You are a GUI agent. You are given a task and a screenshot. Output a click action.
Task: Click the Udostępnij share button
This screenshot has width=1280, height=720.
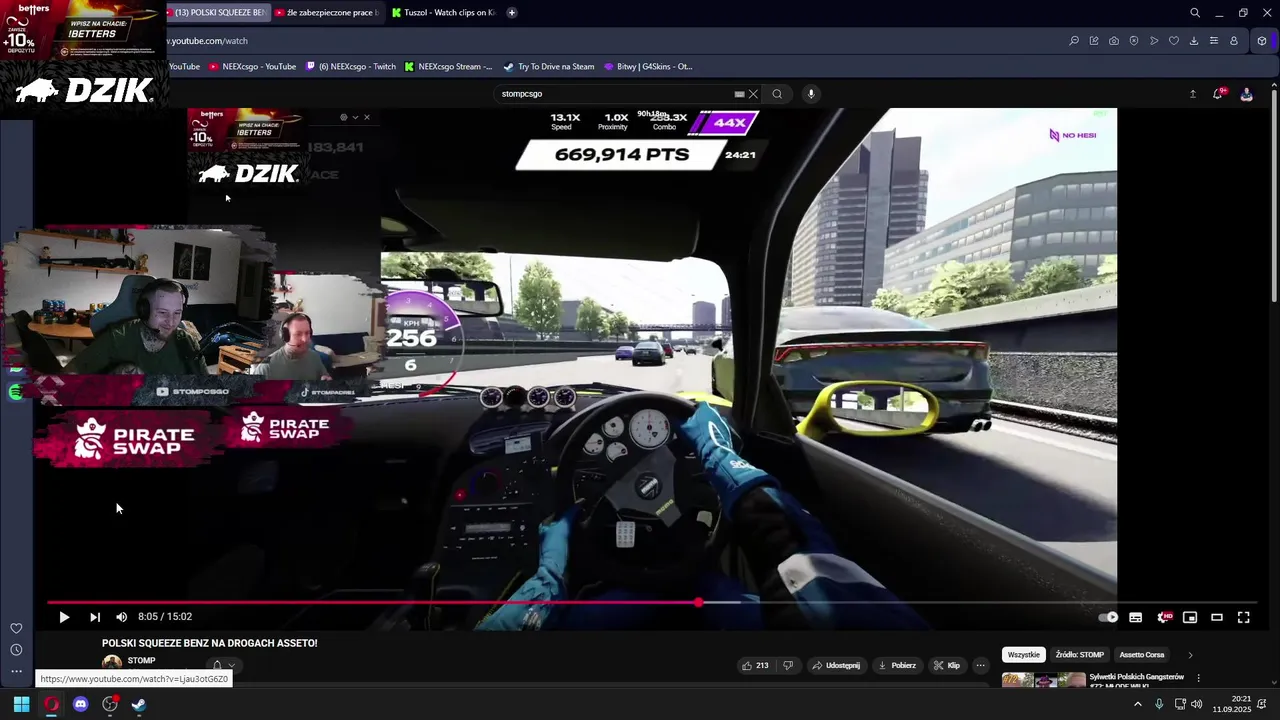(x=836, y=665)
